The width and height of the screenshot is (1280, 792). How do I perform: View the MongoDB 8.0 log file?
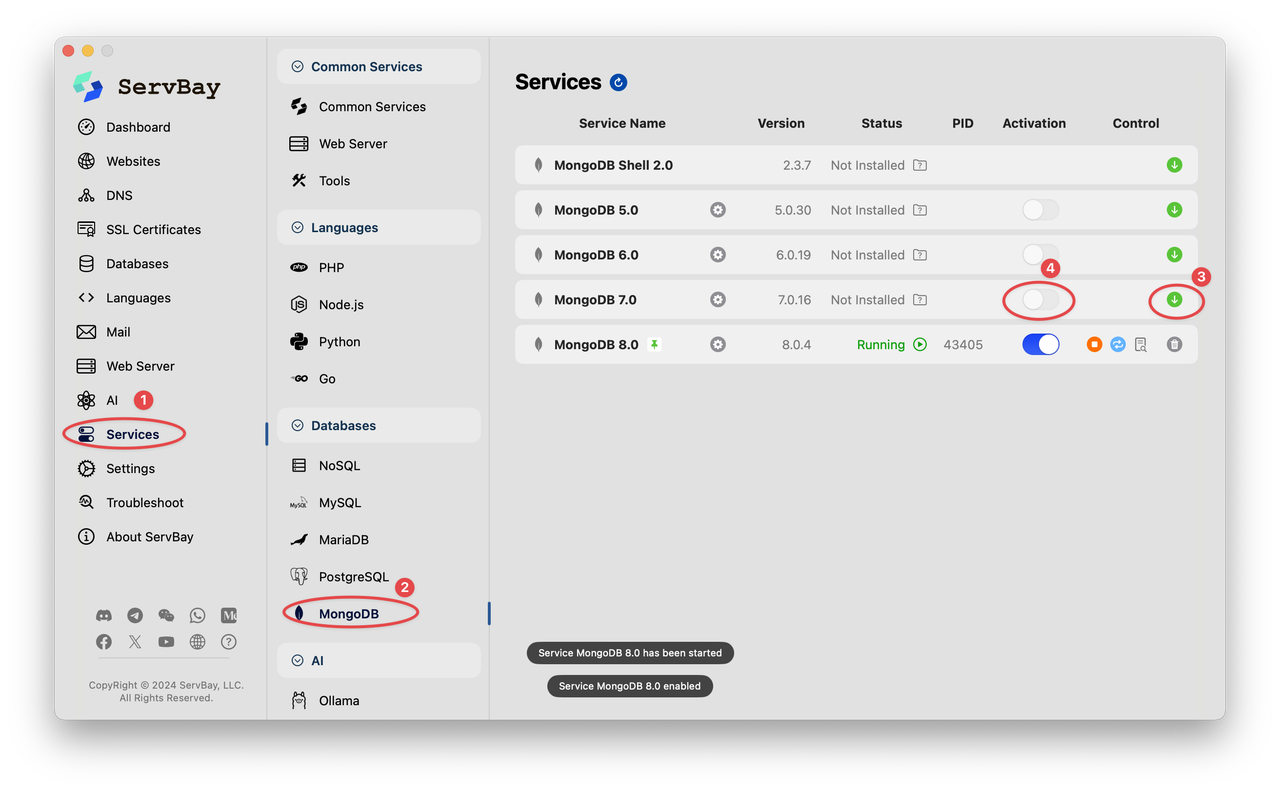(x=1141, y=344)
